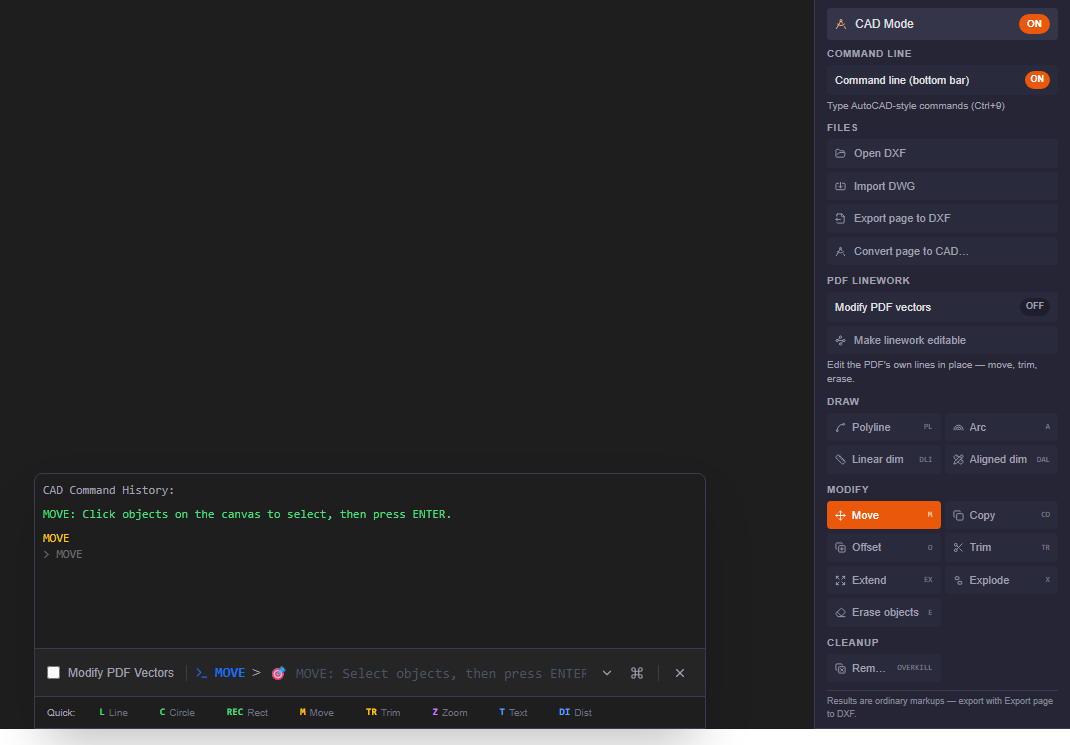The width and height of the screenshot is (1070, 745).
Task: Click the command key shortcuts icon
Action: tap(637, 673)
